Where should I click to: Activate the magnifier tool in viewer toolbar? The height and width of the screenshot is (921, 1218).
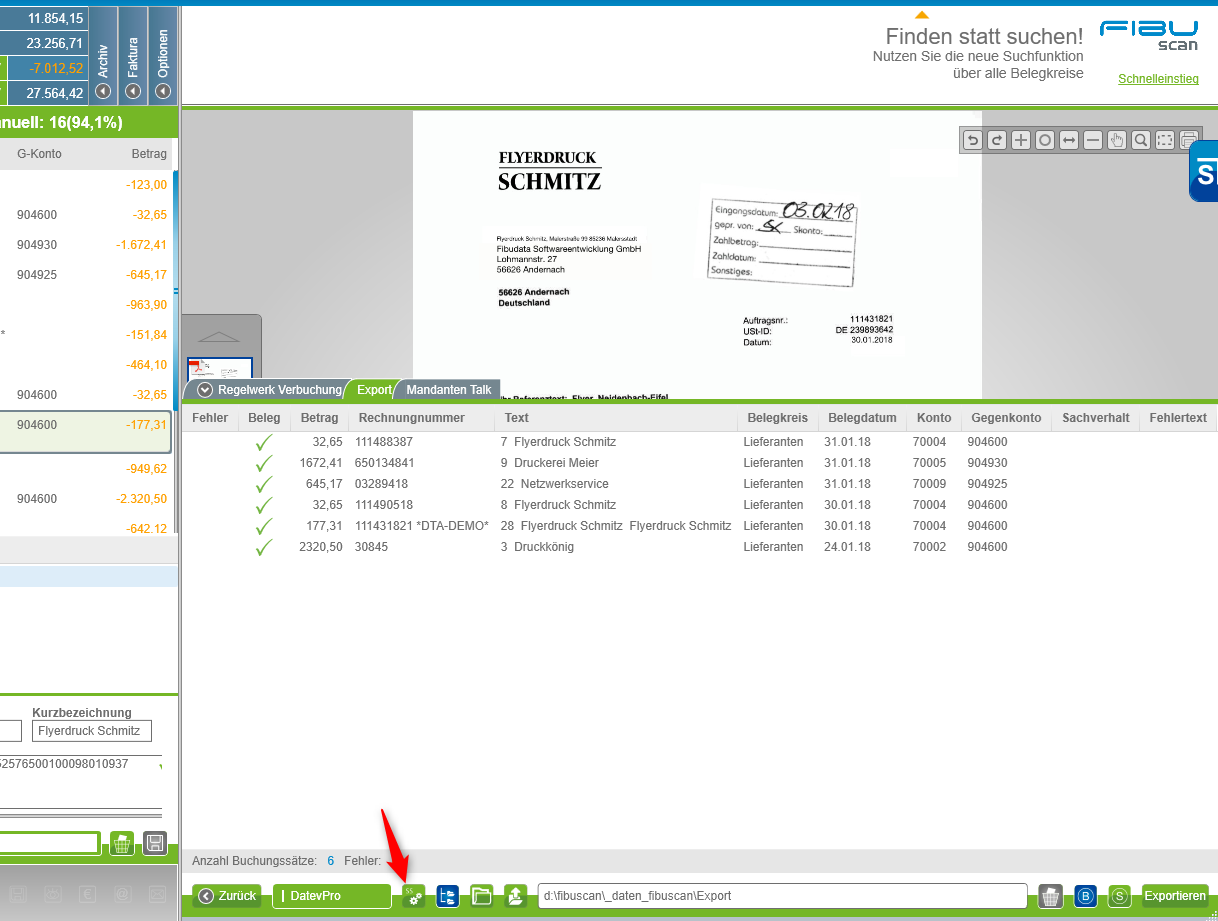[1141, 141]
